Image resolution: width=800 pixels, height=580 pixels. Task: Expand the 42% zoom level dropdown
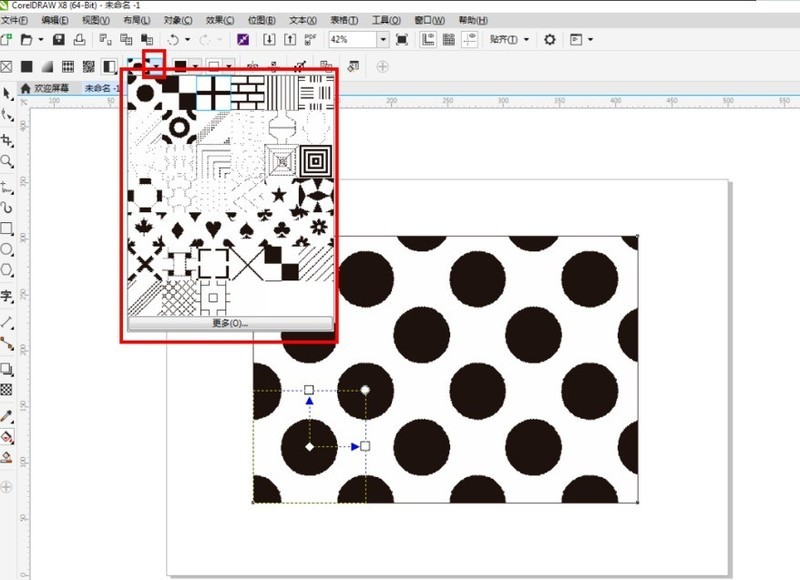384,39
